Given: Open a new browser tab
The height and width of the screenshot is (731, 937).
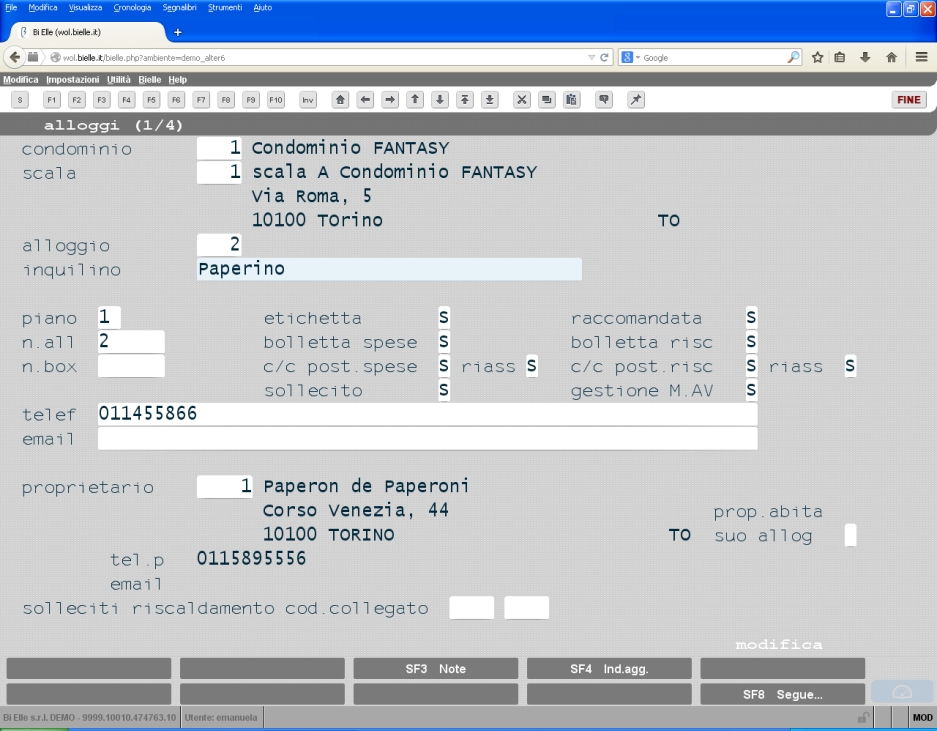Looking at the screenshot, I should pos(177,32).
